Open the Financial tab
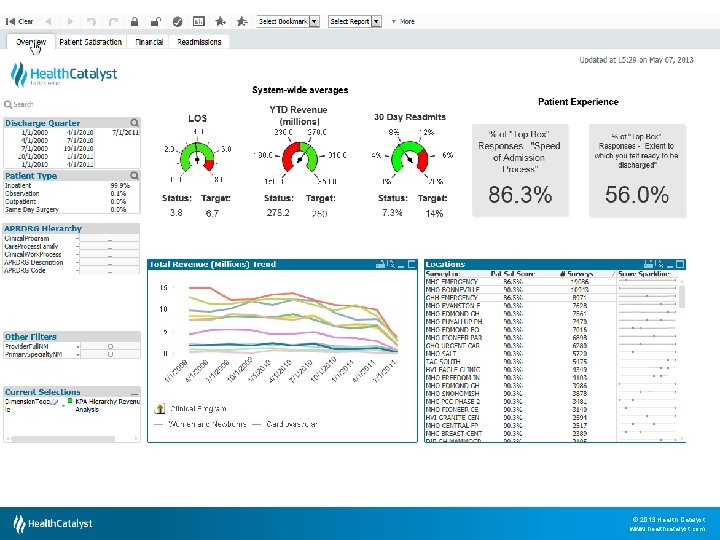 tap(149, 42)
